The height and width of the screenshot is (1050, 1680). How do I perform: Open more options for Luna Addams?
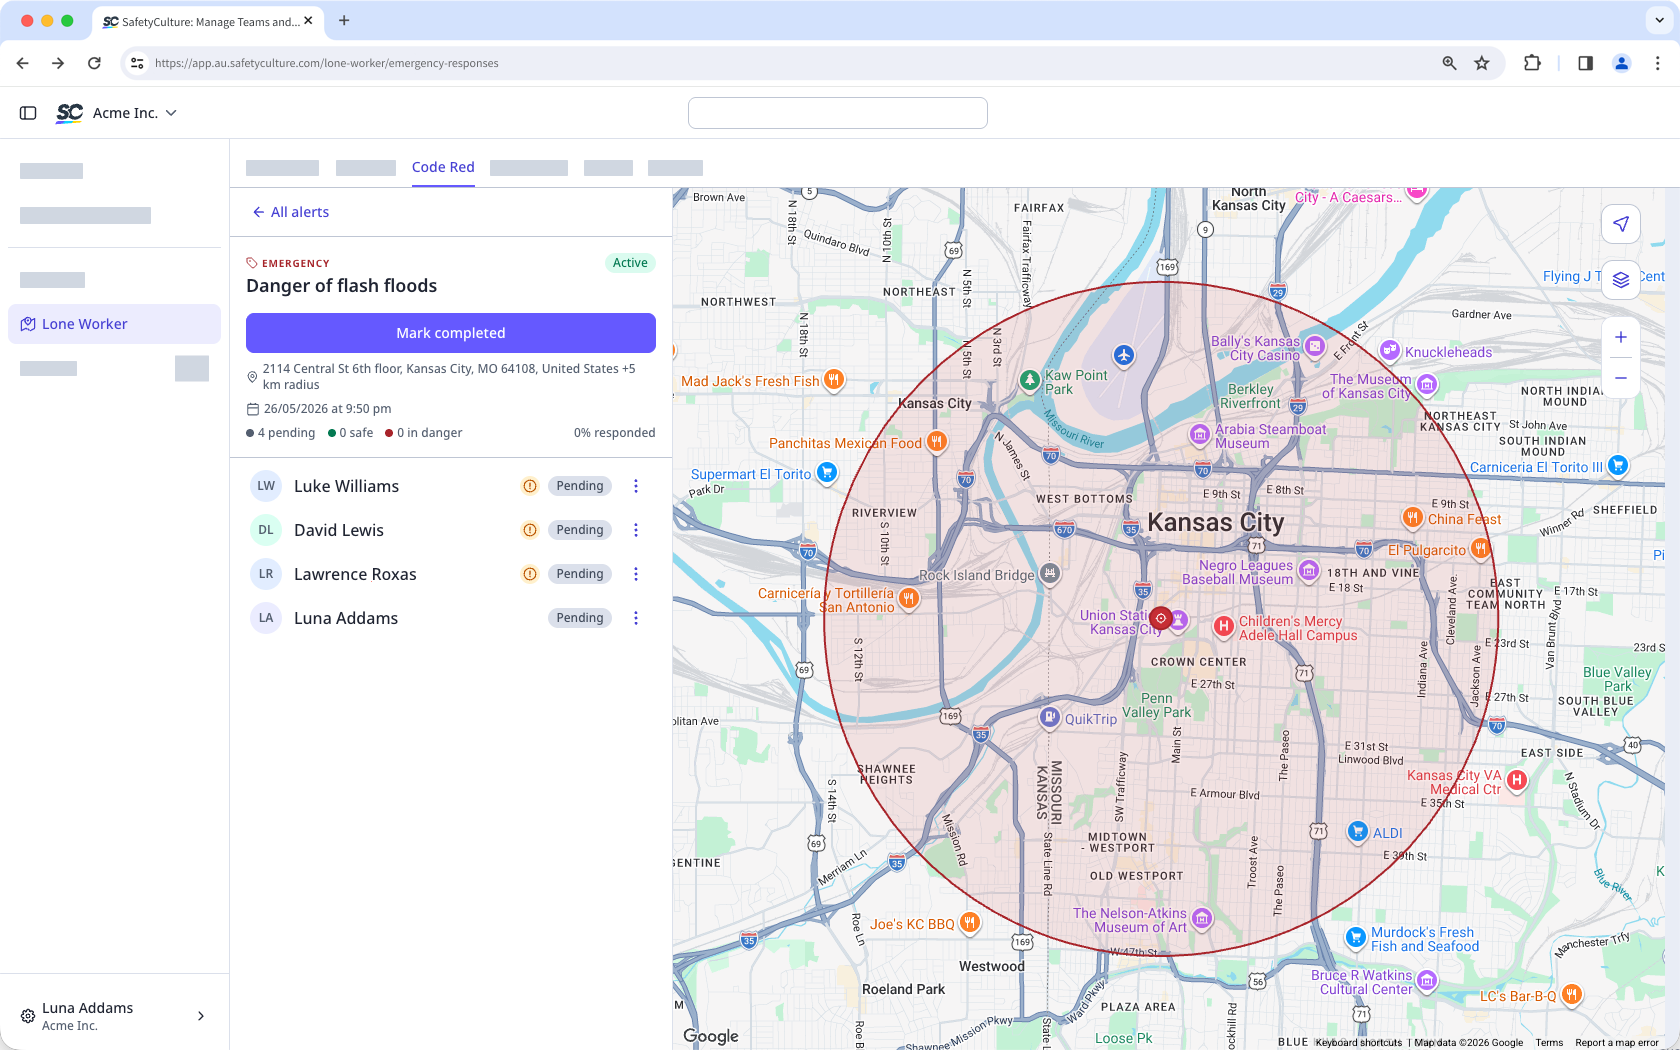click(x=636, y=618)
